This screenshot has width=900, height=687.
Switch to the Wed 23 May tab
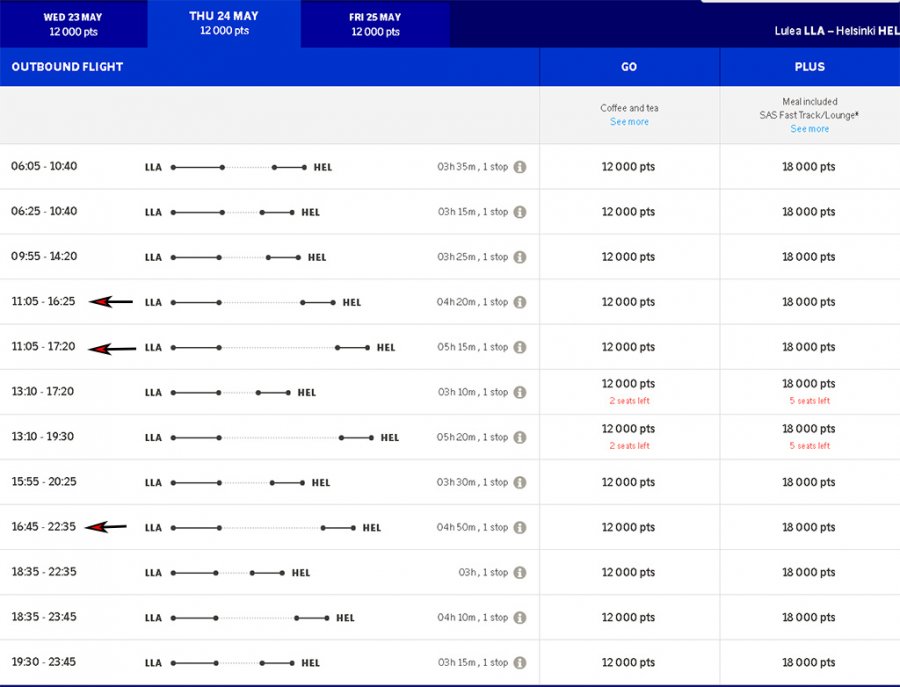click(x=73, y=24)
